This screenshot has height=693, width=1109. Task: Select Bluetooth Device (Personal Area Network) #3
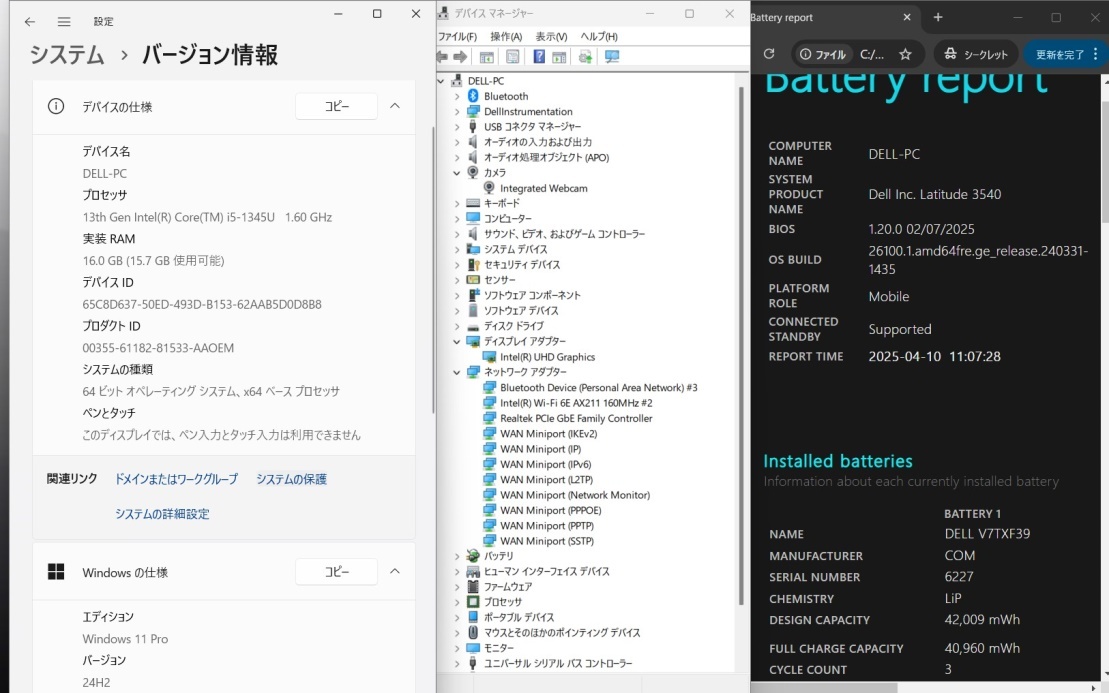click(598, 388)
